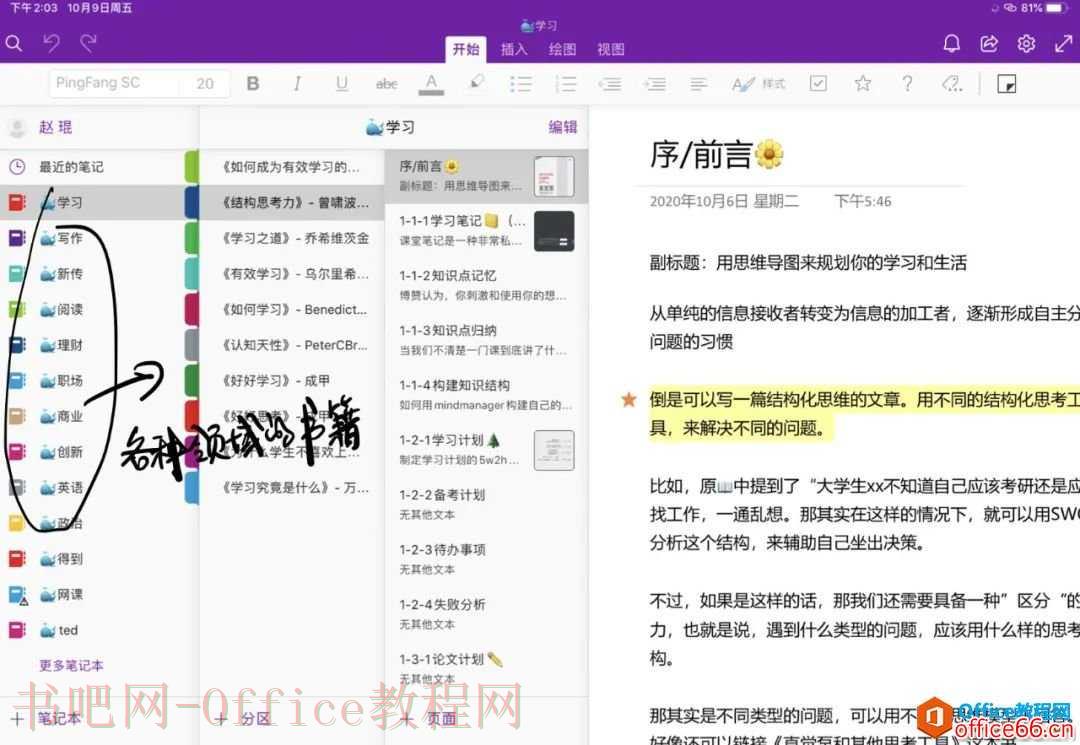
Task: Toggle strikethrough formatting
Action: point(386,84)
